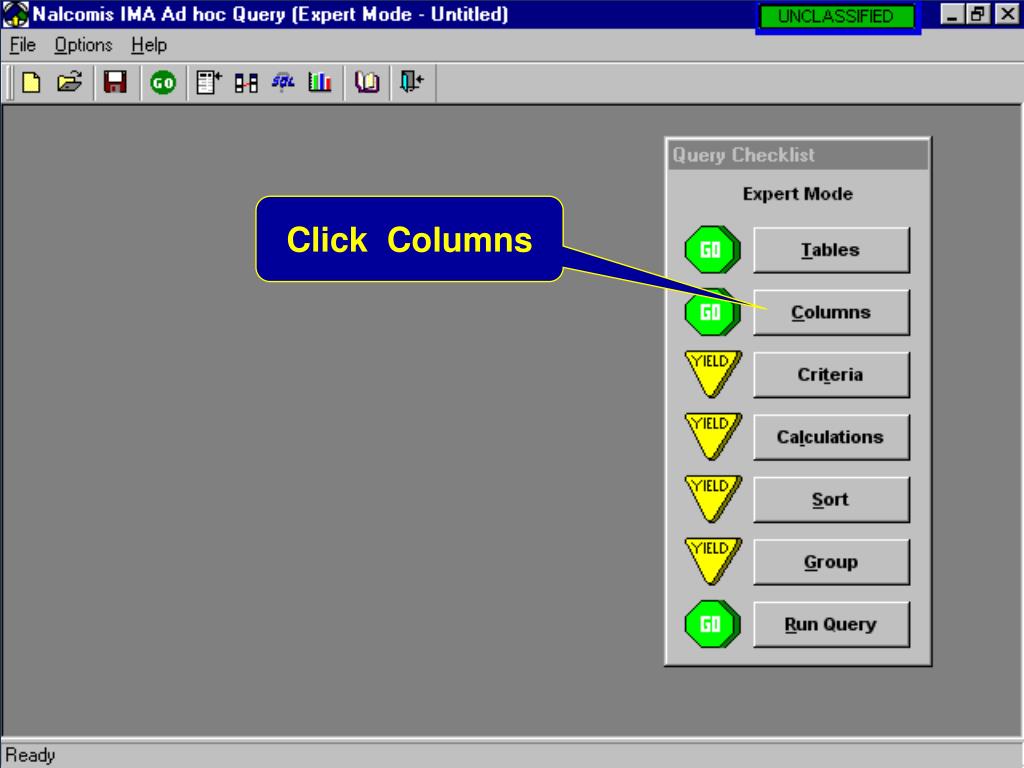1024x768 pixels.
Task: Click the YIELD sign beside Sort
Action: tap(712, 498)
